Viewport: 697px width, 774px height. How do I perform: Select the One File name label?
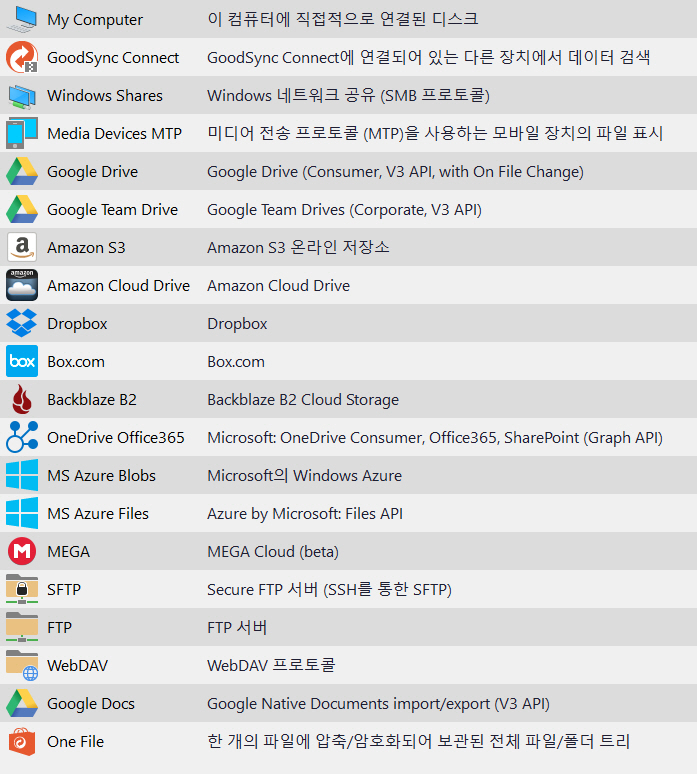click(x=76, y=742)
